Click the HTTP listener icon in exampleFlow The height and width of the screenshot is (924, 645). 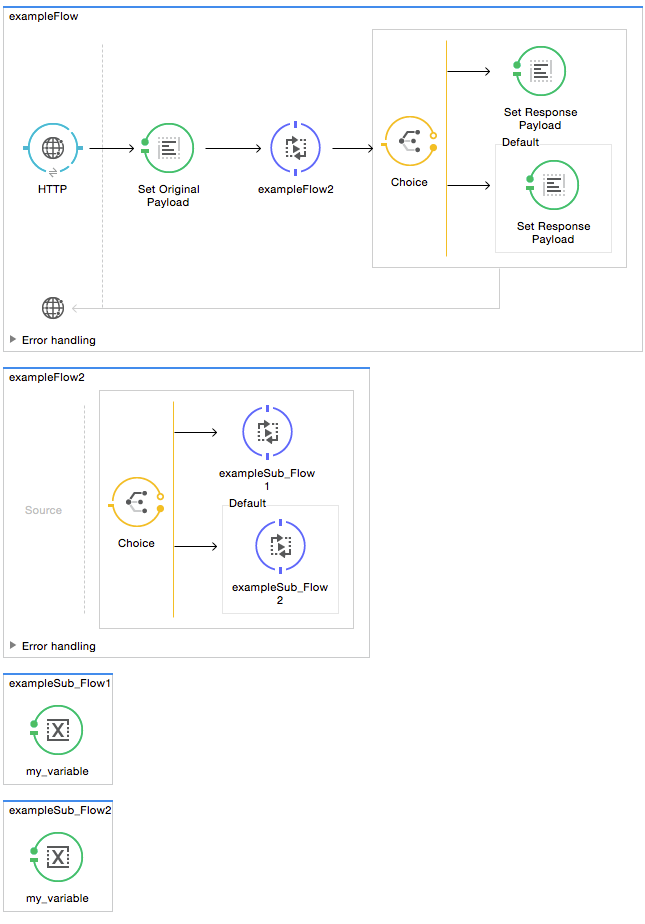(x=53, y=148)
